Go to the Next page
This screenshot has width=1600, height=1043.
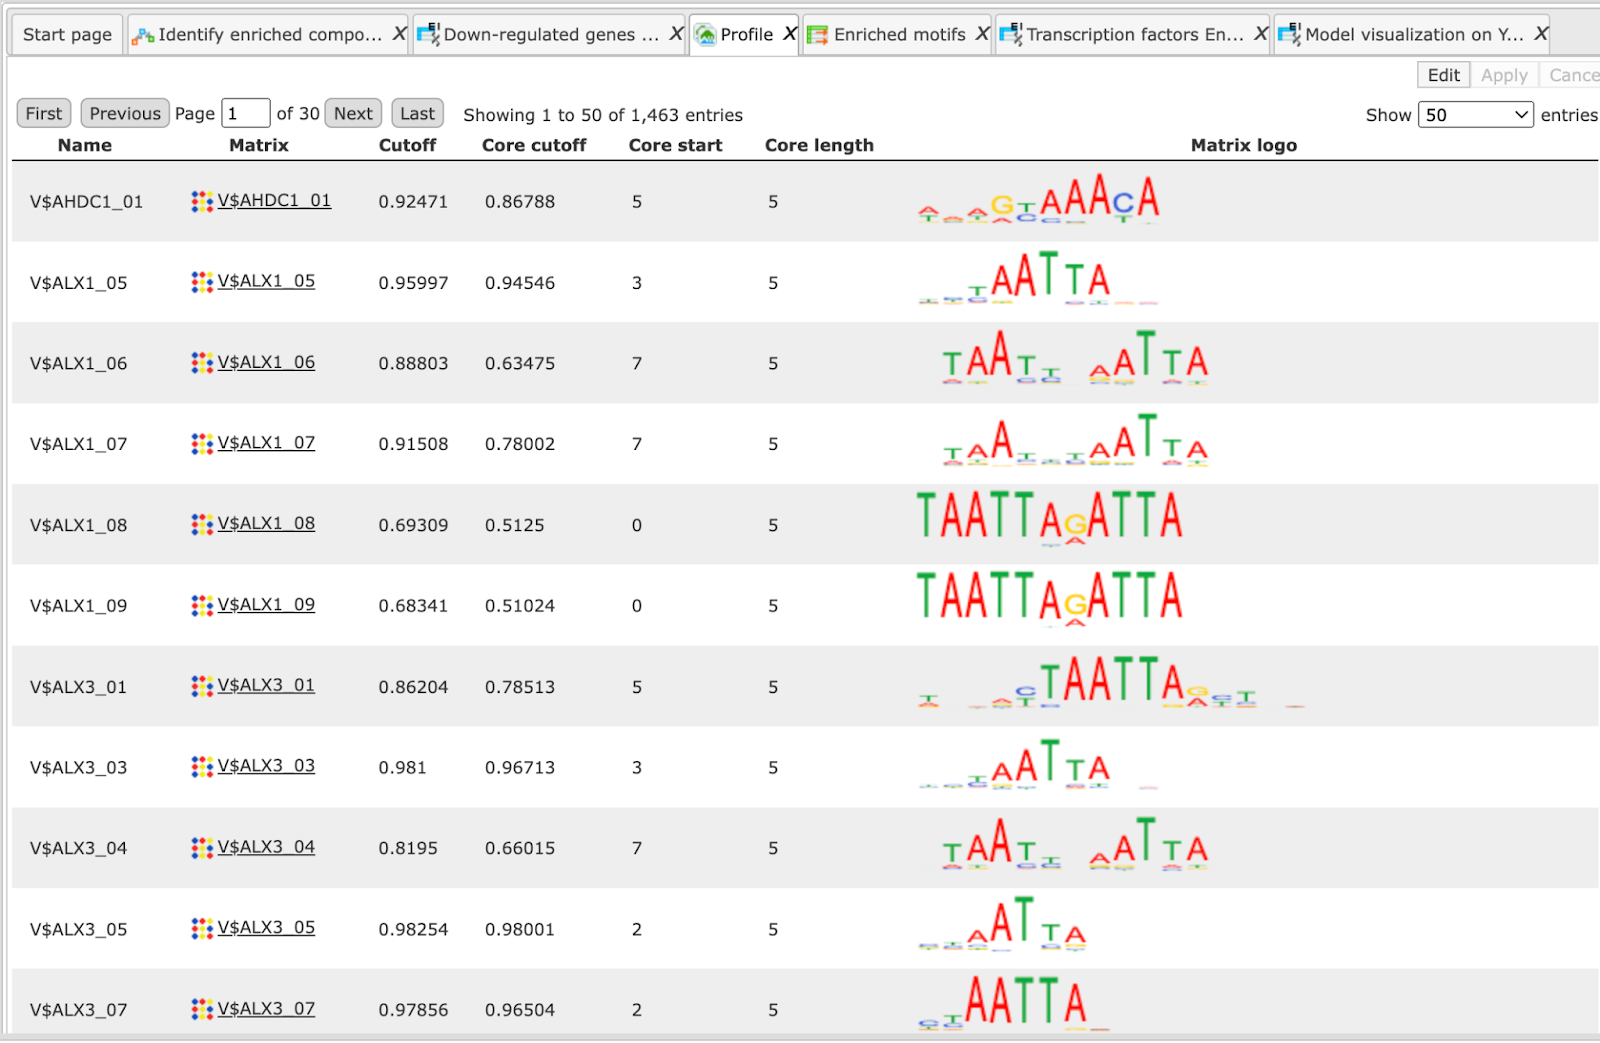353,113
